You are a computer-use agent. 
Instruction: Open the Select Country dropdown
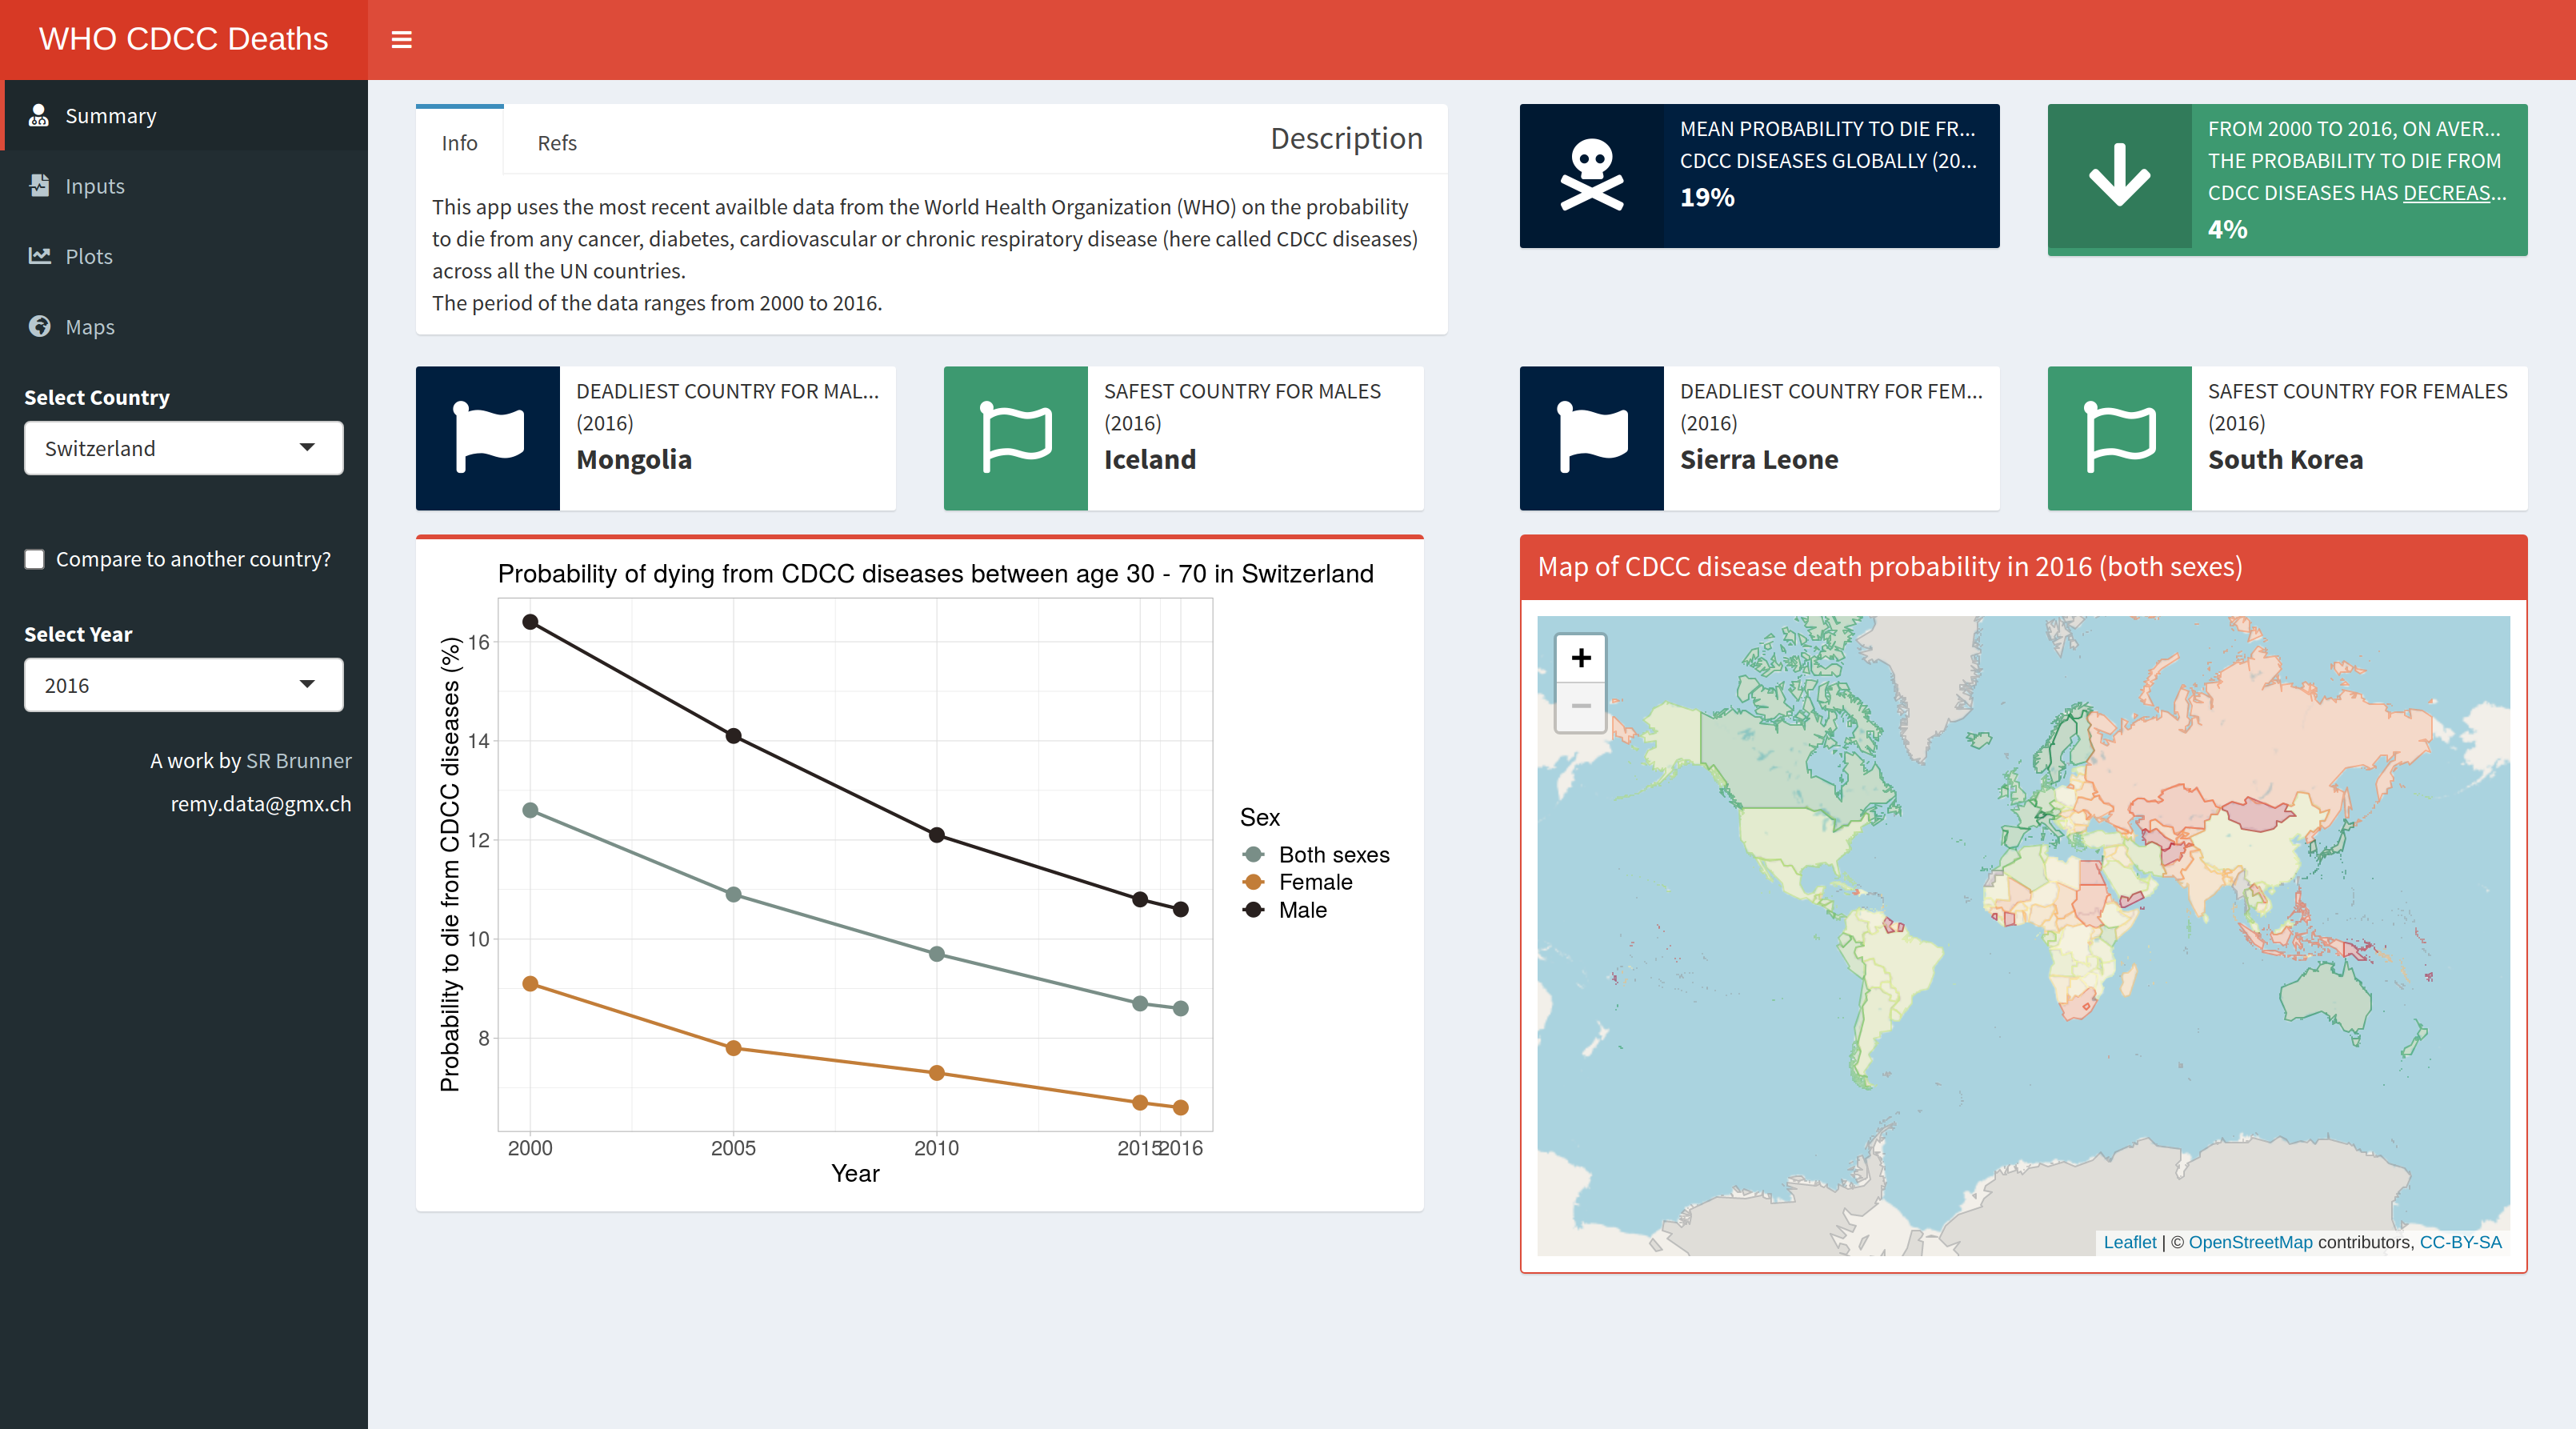pos(184,448)
